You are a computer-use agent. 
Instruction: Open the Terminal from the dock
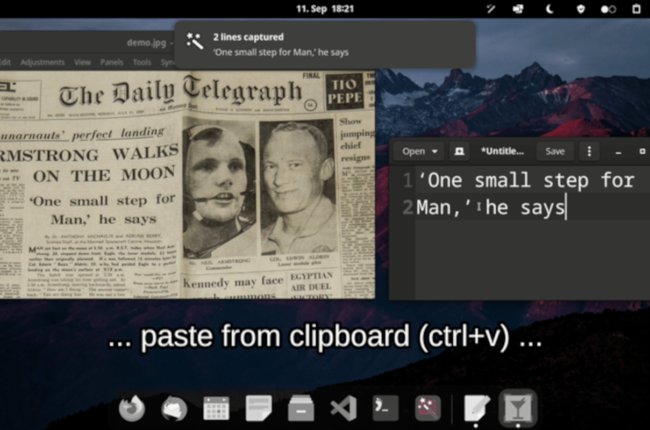tap(386, 408)
